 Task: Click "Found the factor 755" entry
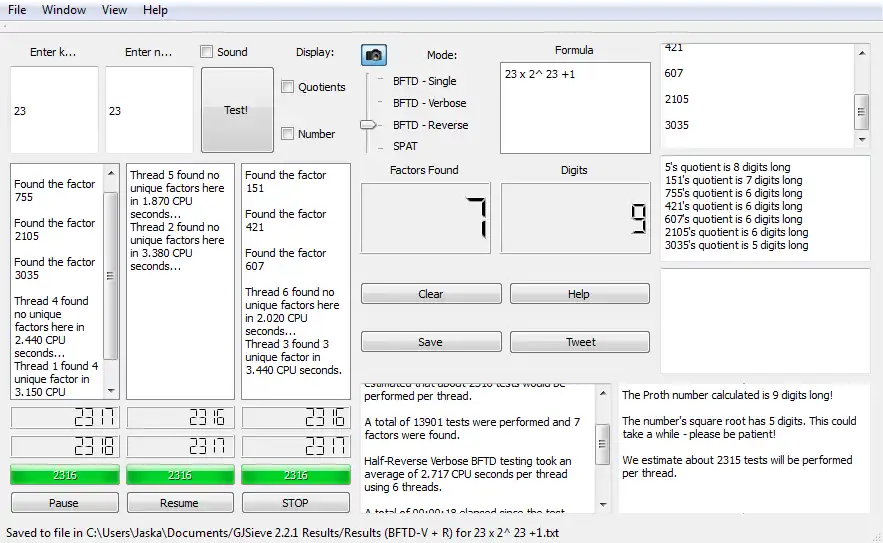55,190
